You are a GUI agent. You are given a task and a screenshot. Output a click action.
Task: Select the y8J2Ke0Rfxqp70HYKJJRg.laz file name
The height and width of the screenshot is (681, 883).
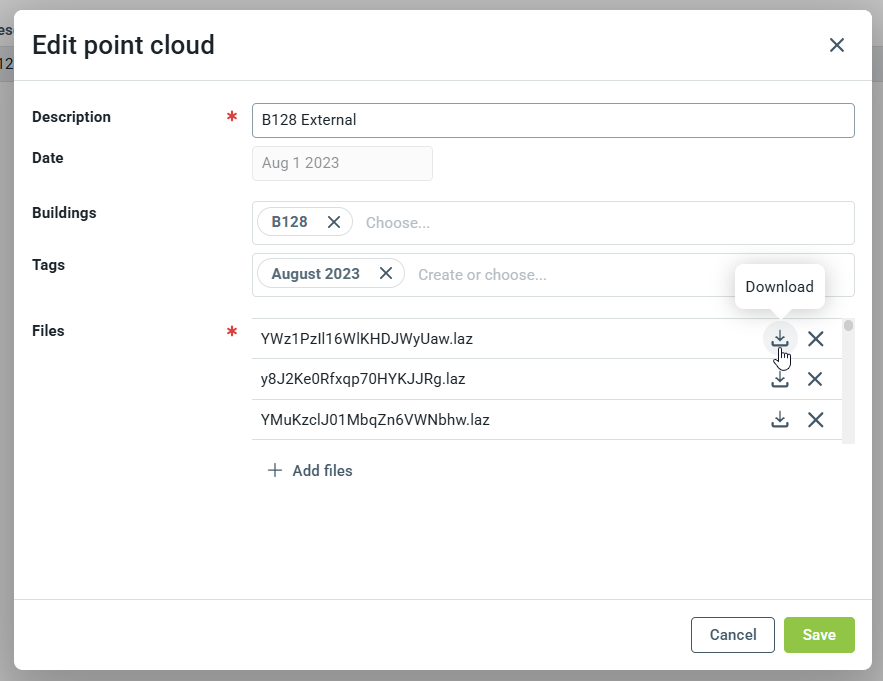point(363,379)
